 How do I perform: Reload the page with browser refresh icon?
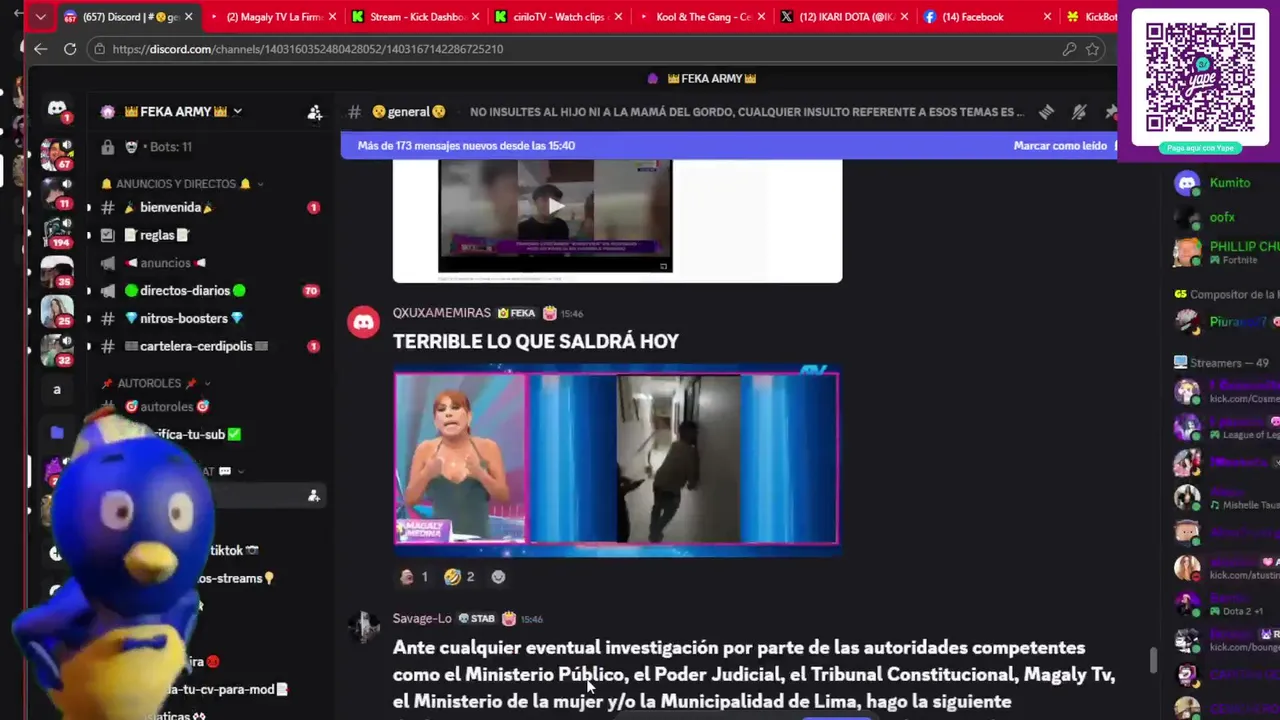70,48
